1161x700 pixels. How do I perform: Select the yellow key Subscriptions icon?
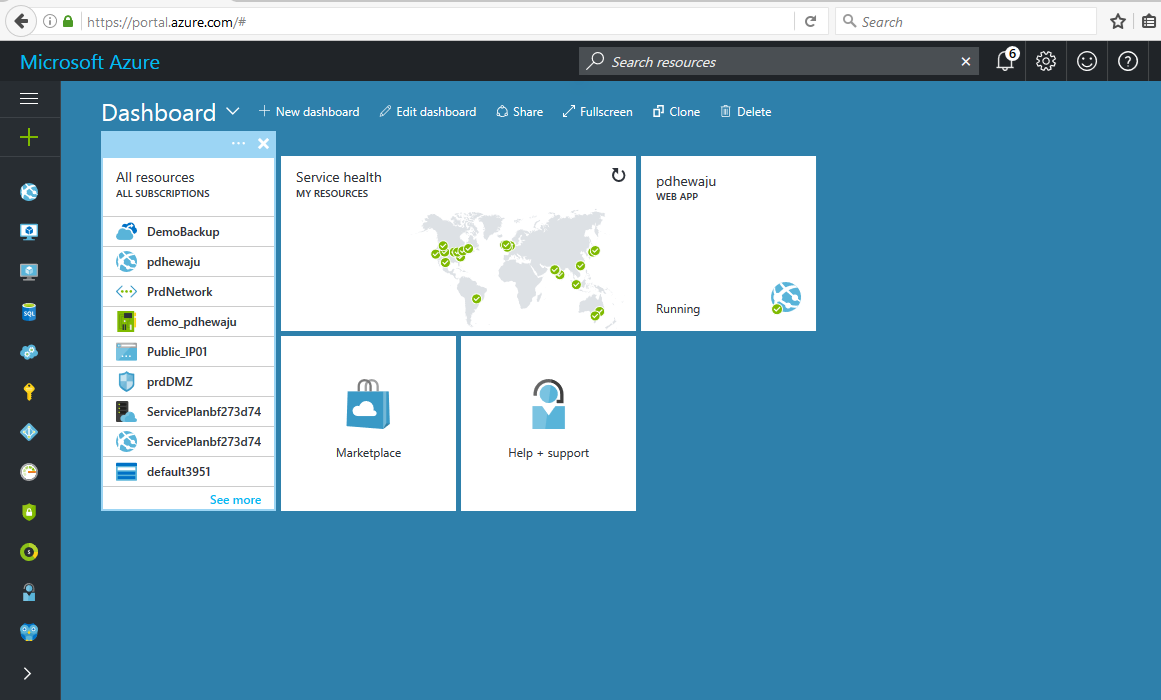29,392
